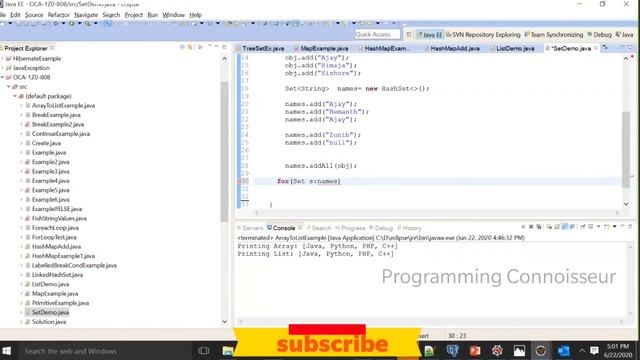Open Action Center notifications icon
The image size is (640, 360).
594,351
